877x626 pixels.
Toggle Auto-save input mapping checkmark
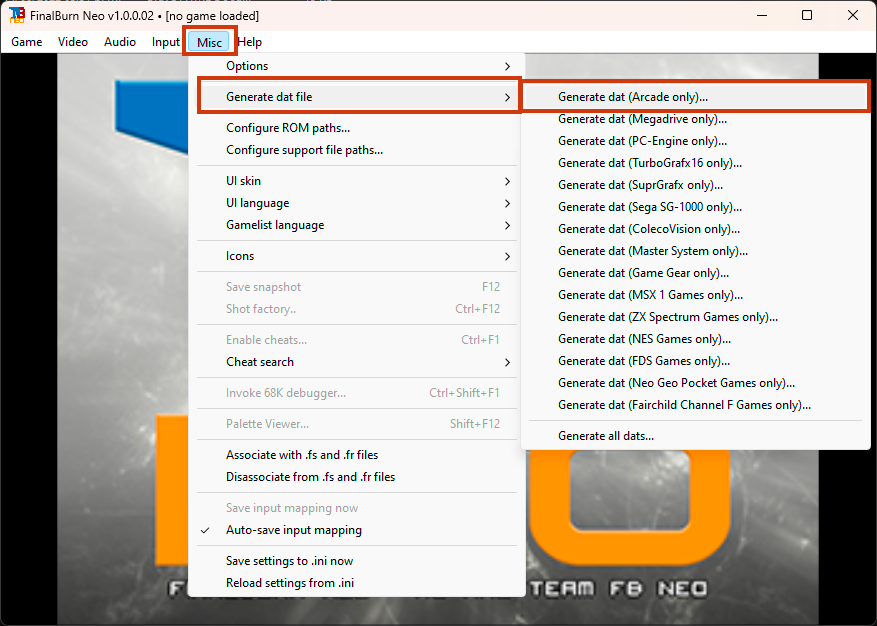[357, 530]
